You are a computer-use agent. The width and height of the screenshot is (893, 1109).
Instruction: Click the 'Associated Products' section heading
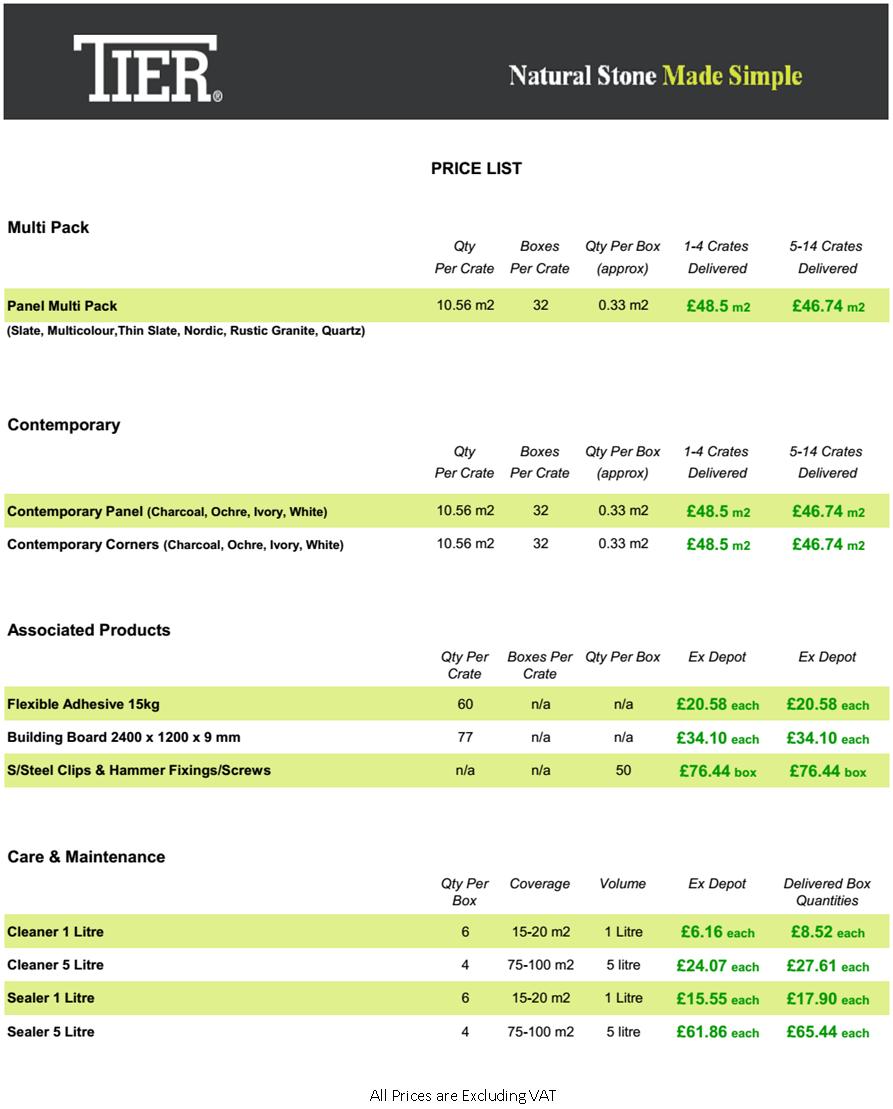(x=89, y=629)
